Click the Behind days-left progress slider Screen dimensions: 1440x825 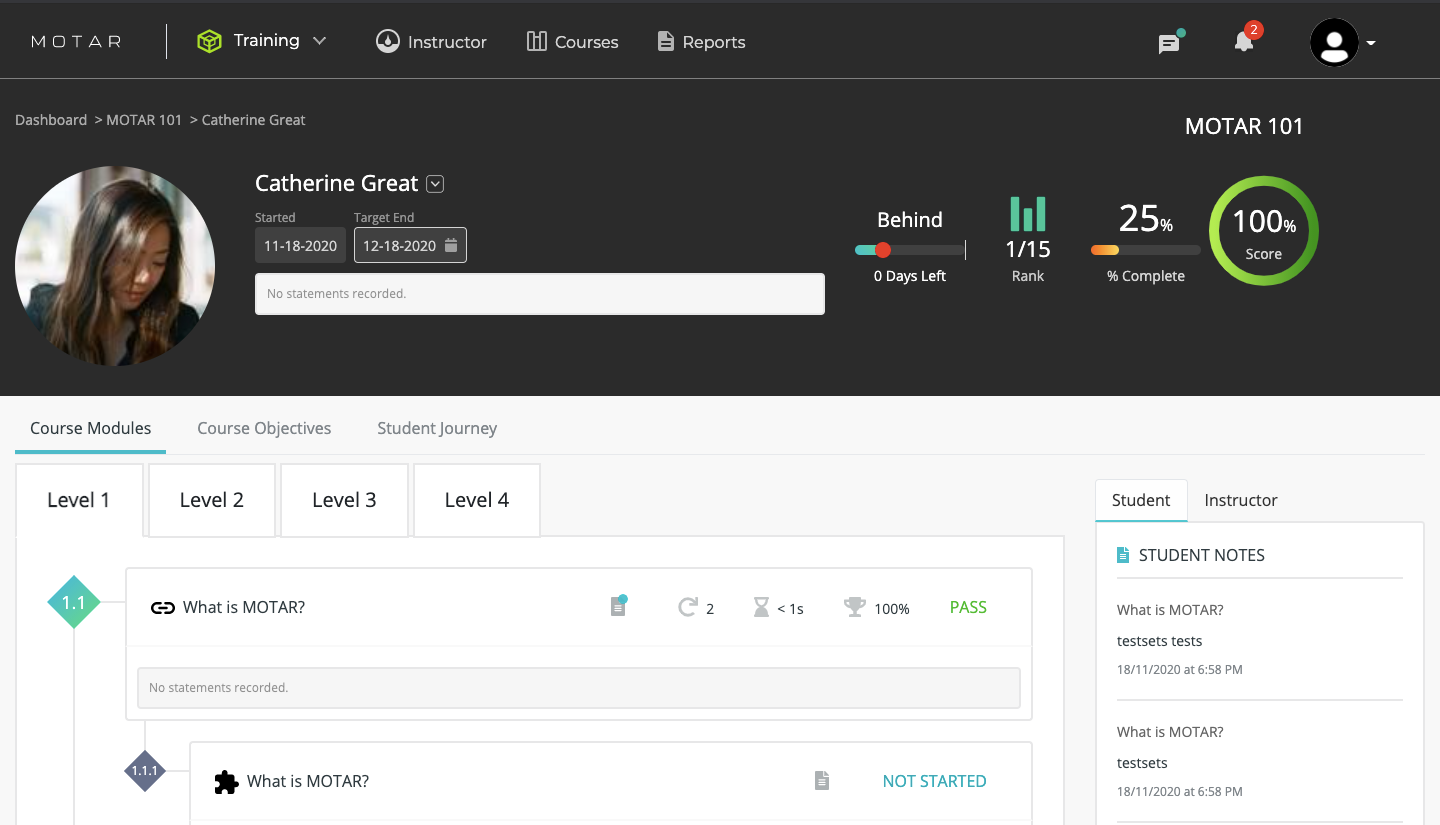point(910,250)
